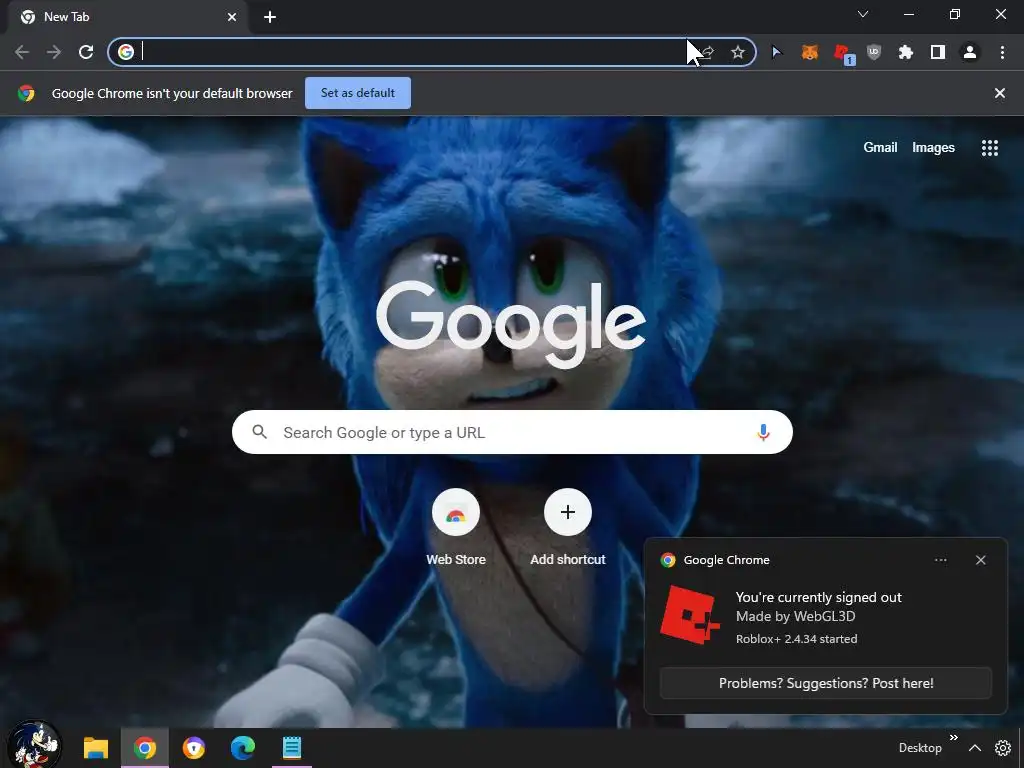
Task: Share this page icon in address bar
Action: [x=707, y=52]
